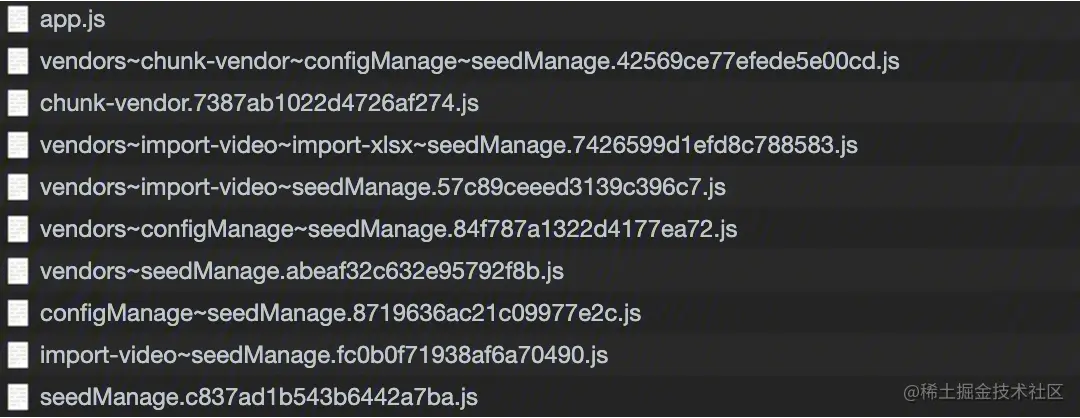
Task: Open configManage~seedManage.8719636ac21c09977e2c.js
Action: pyautogui.click(x=340, y=313)
